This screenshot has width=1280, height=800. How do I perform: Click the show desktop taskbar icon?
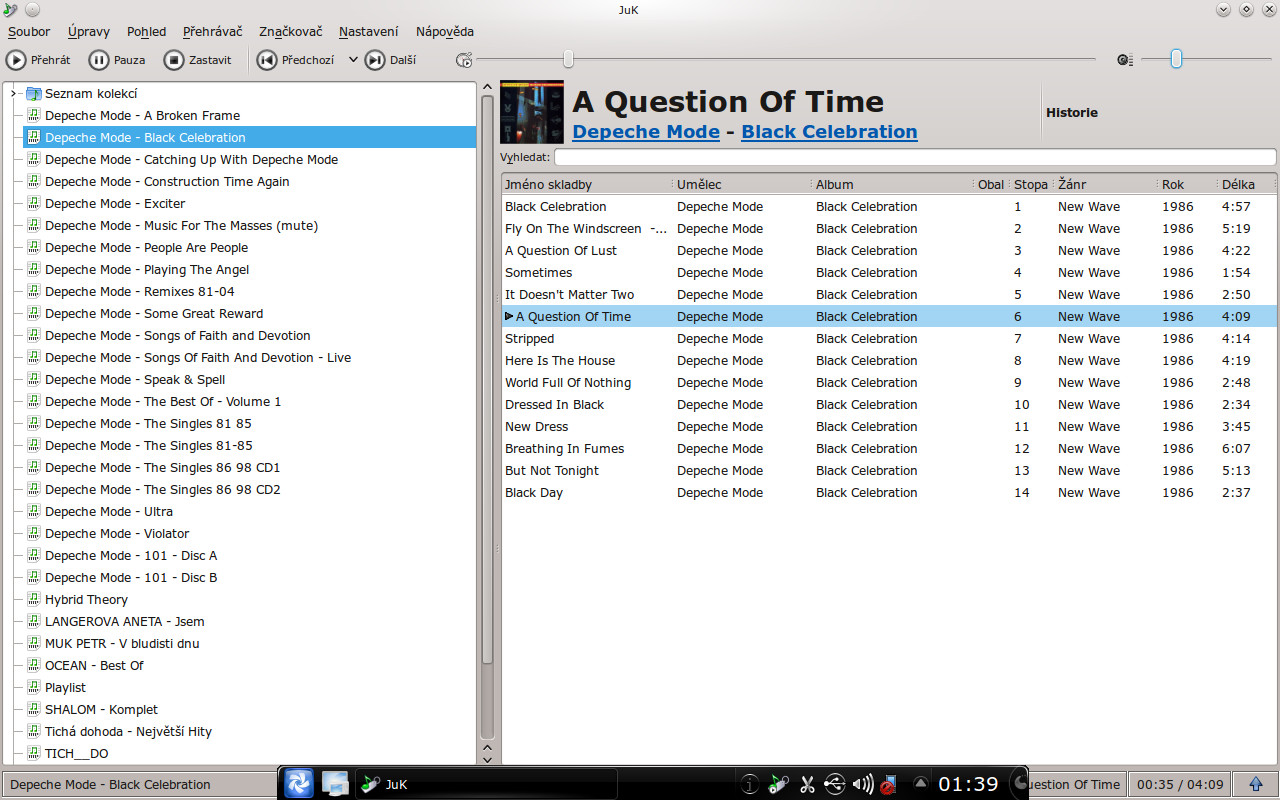pyautogui.click(x=335, y=784)
